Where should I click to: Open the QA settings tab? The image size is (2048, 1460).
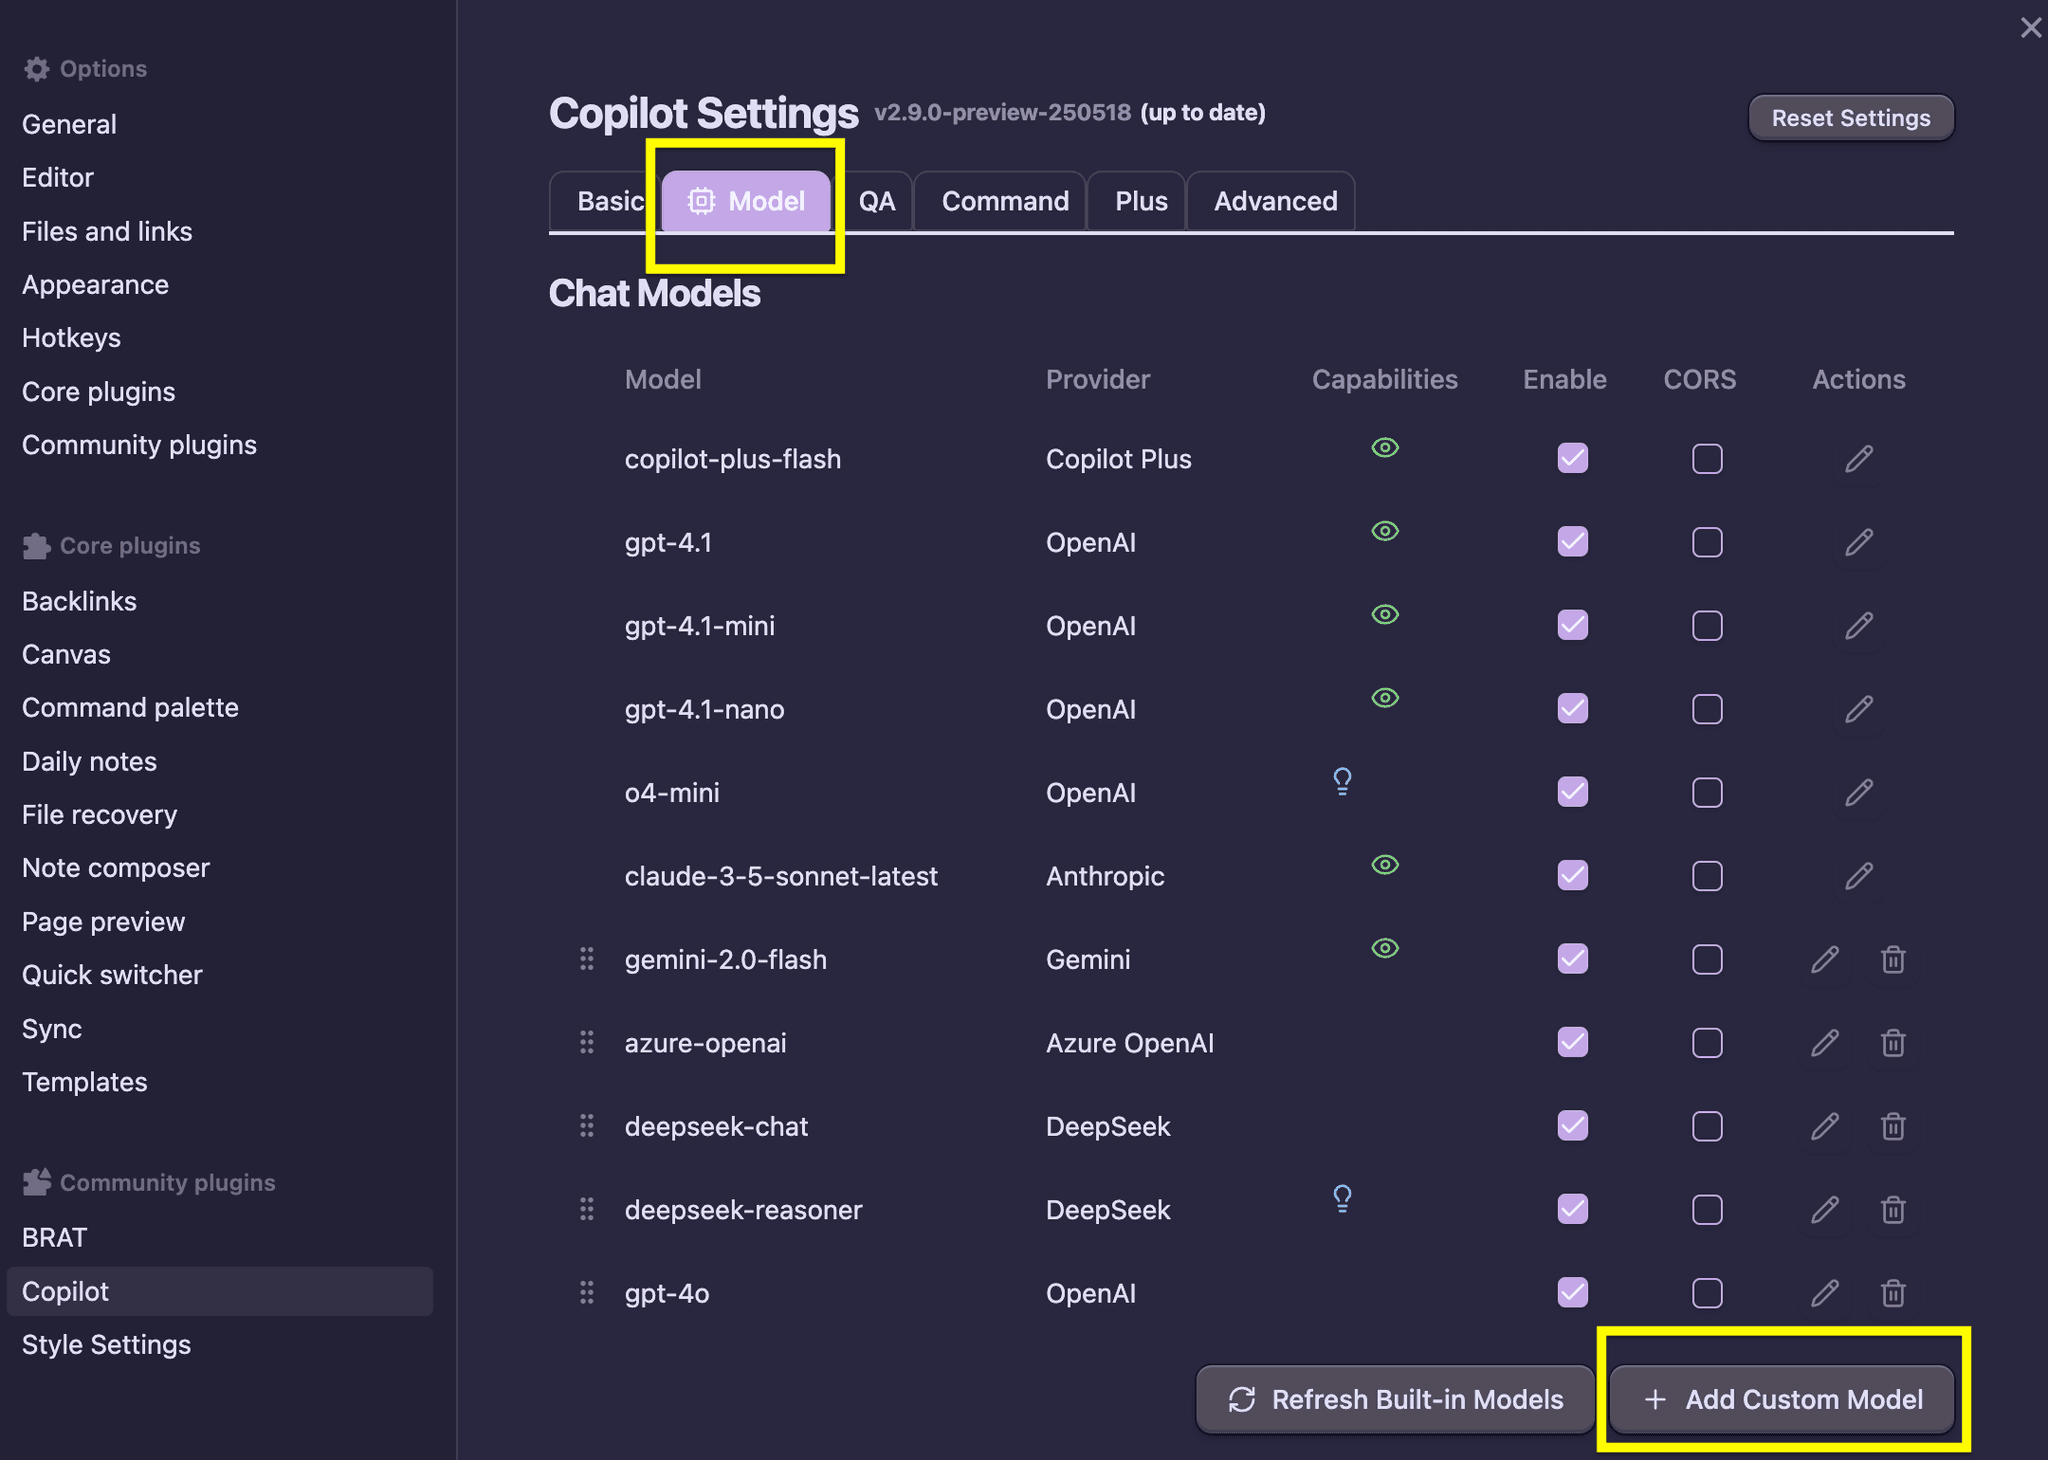(x=877, y=200)
